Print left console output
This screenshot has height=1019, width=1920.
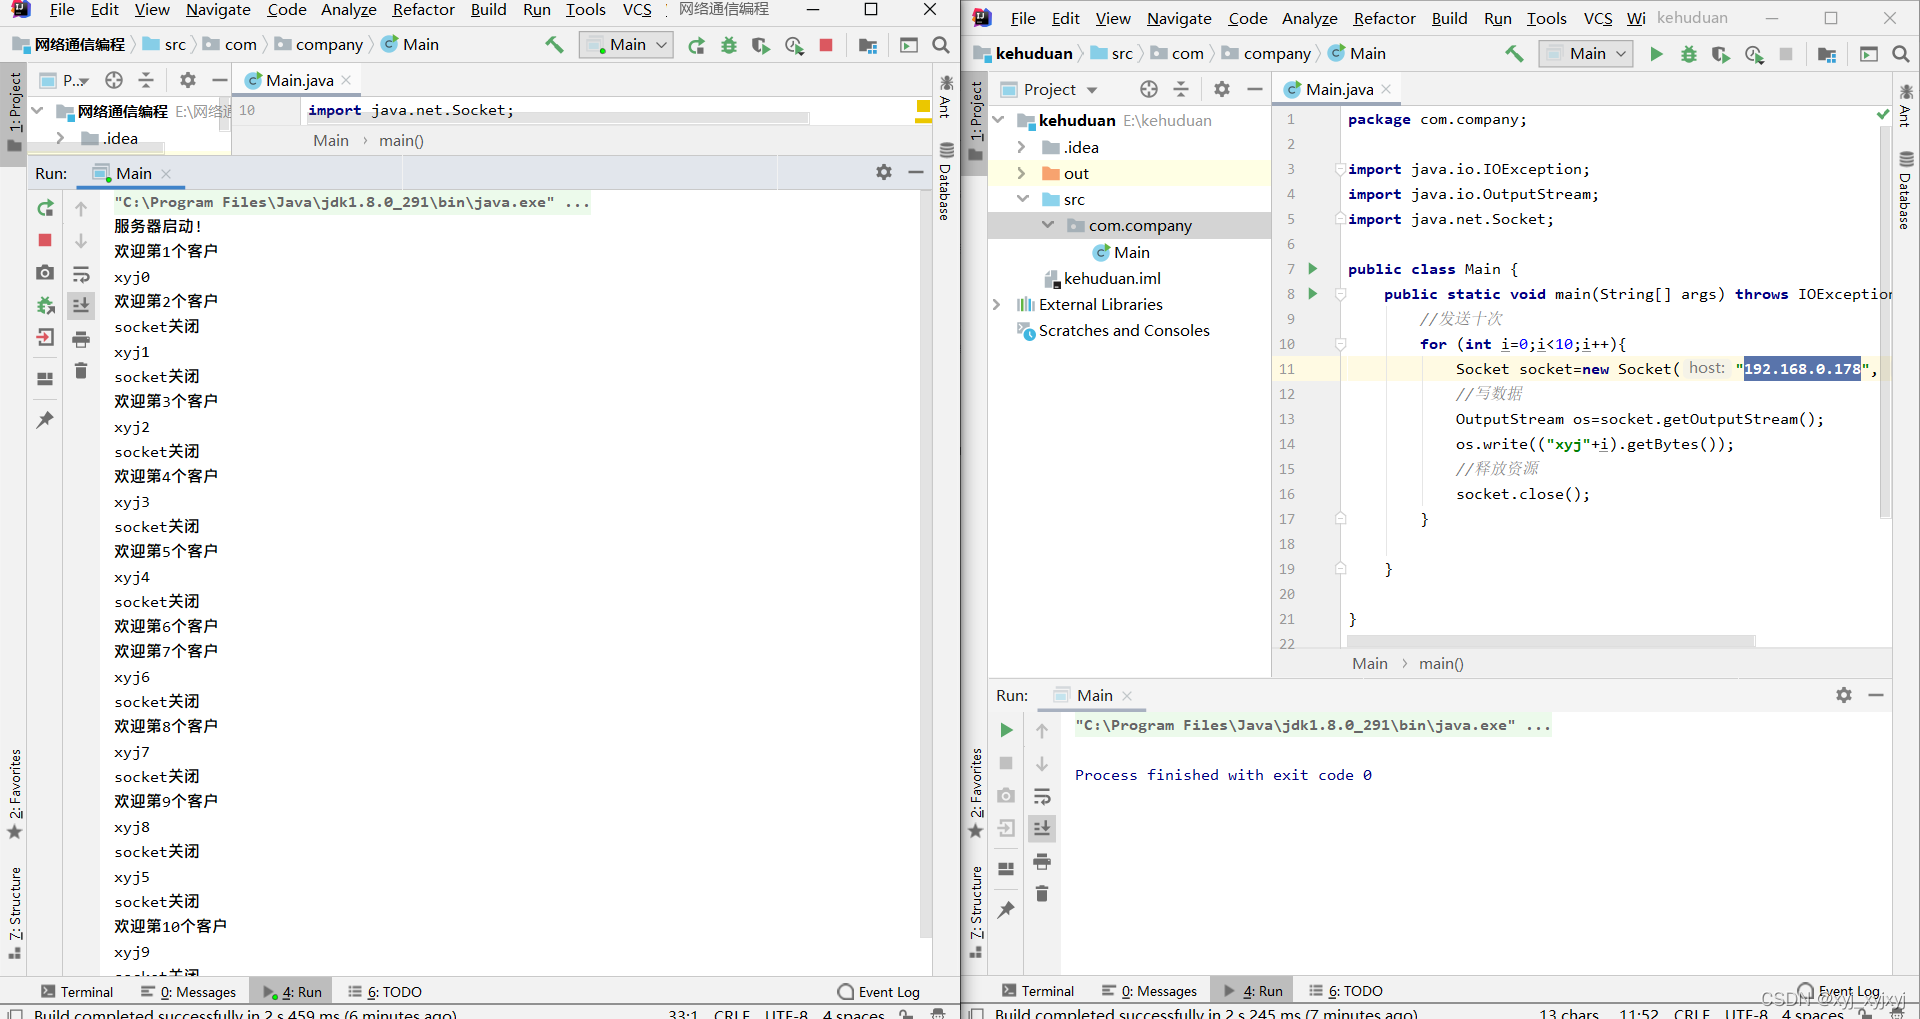coord(81,339)
